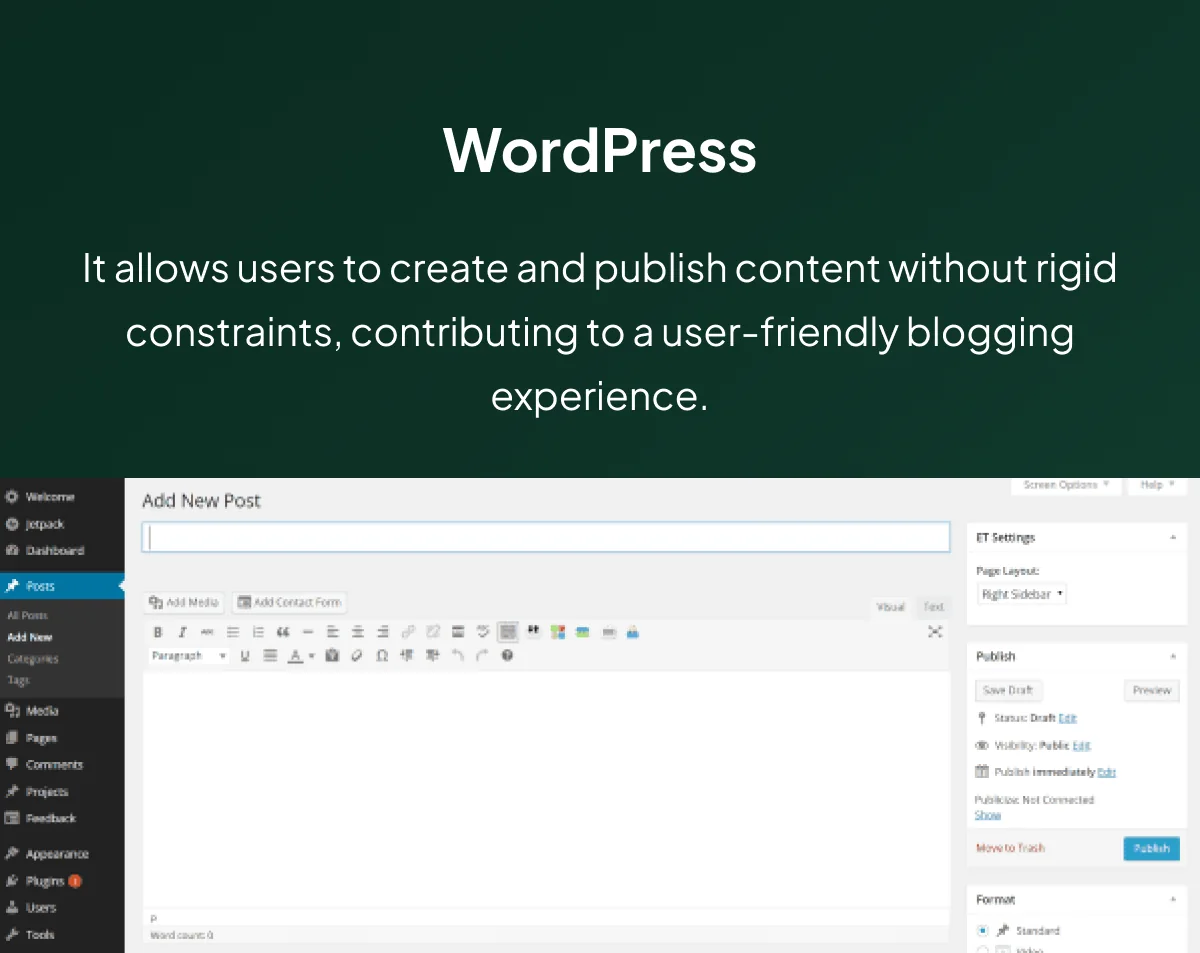Click paste as text icon
The image size is (1200, 953).
tap(332, 656)
